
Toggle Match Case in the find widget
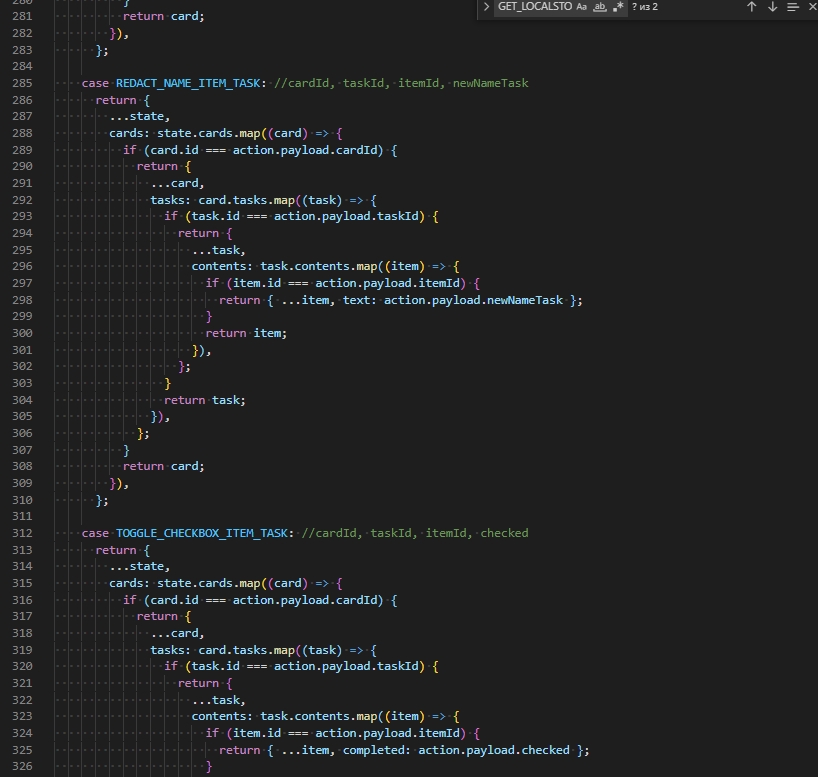582,7
